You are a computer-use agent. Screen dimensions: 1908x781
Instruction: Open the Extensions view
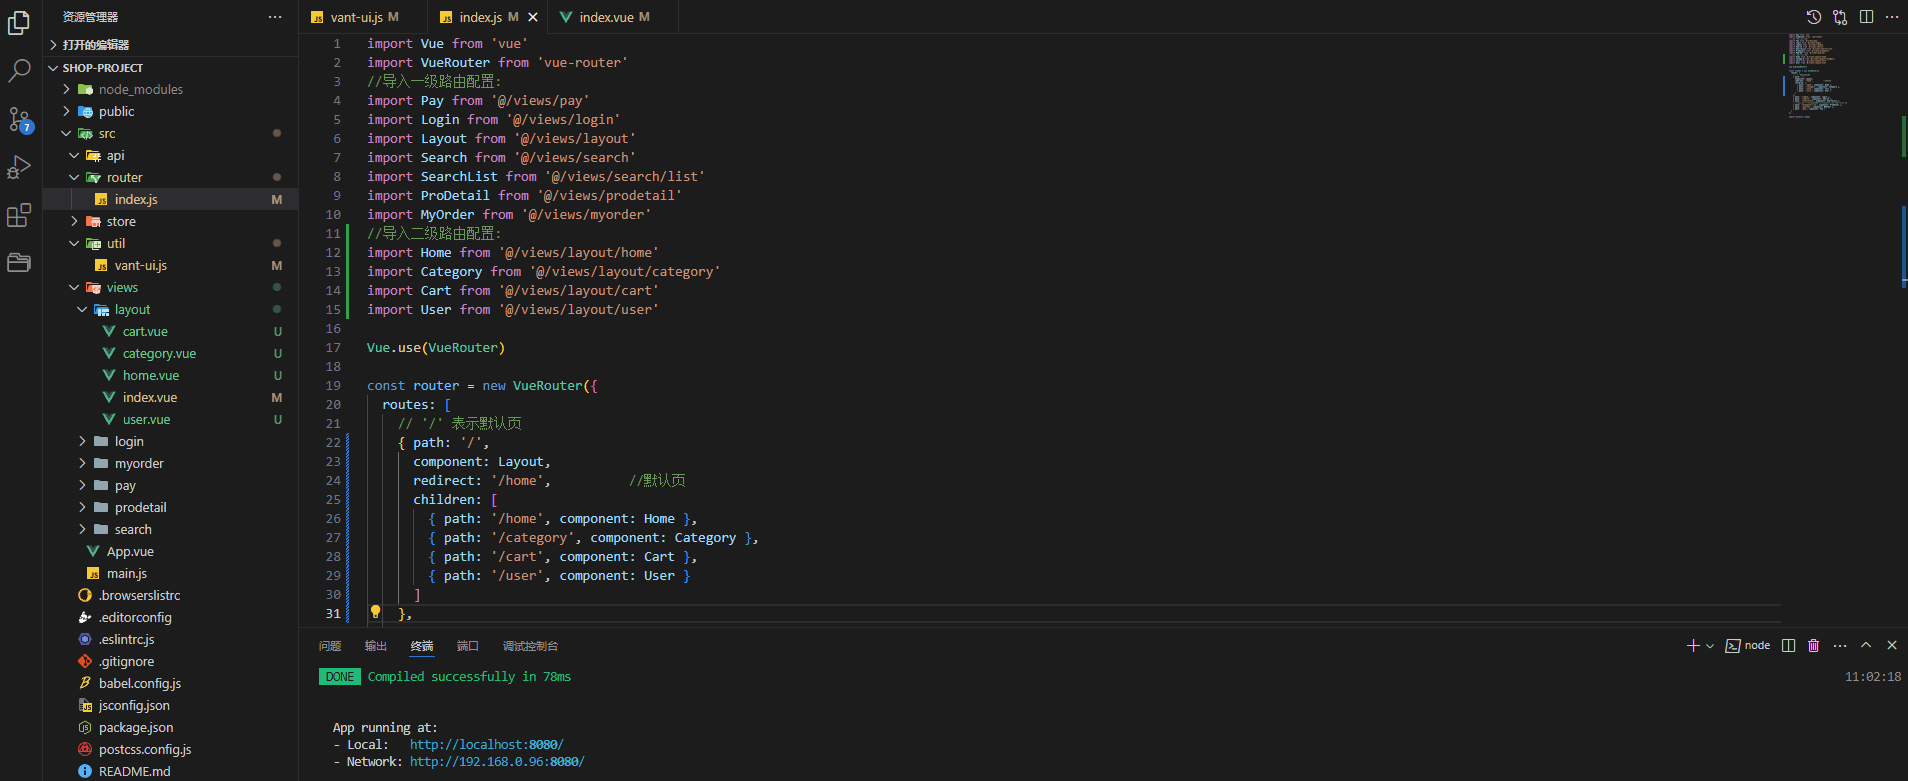click(19, 215)
